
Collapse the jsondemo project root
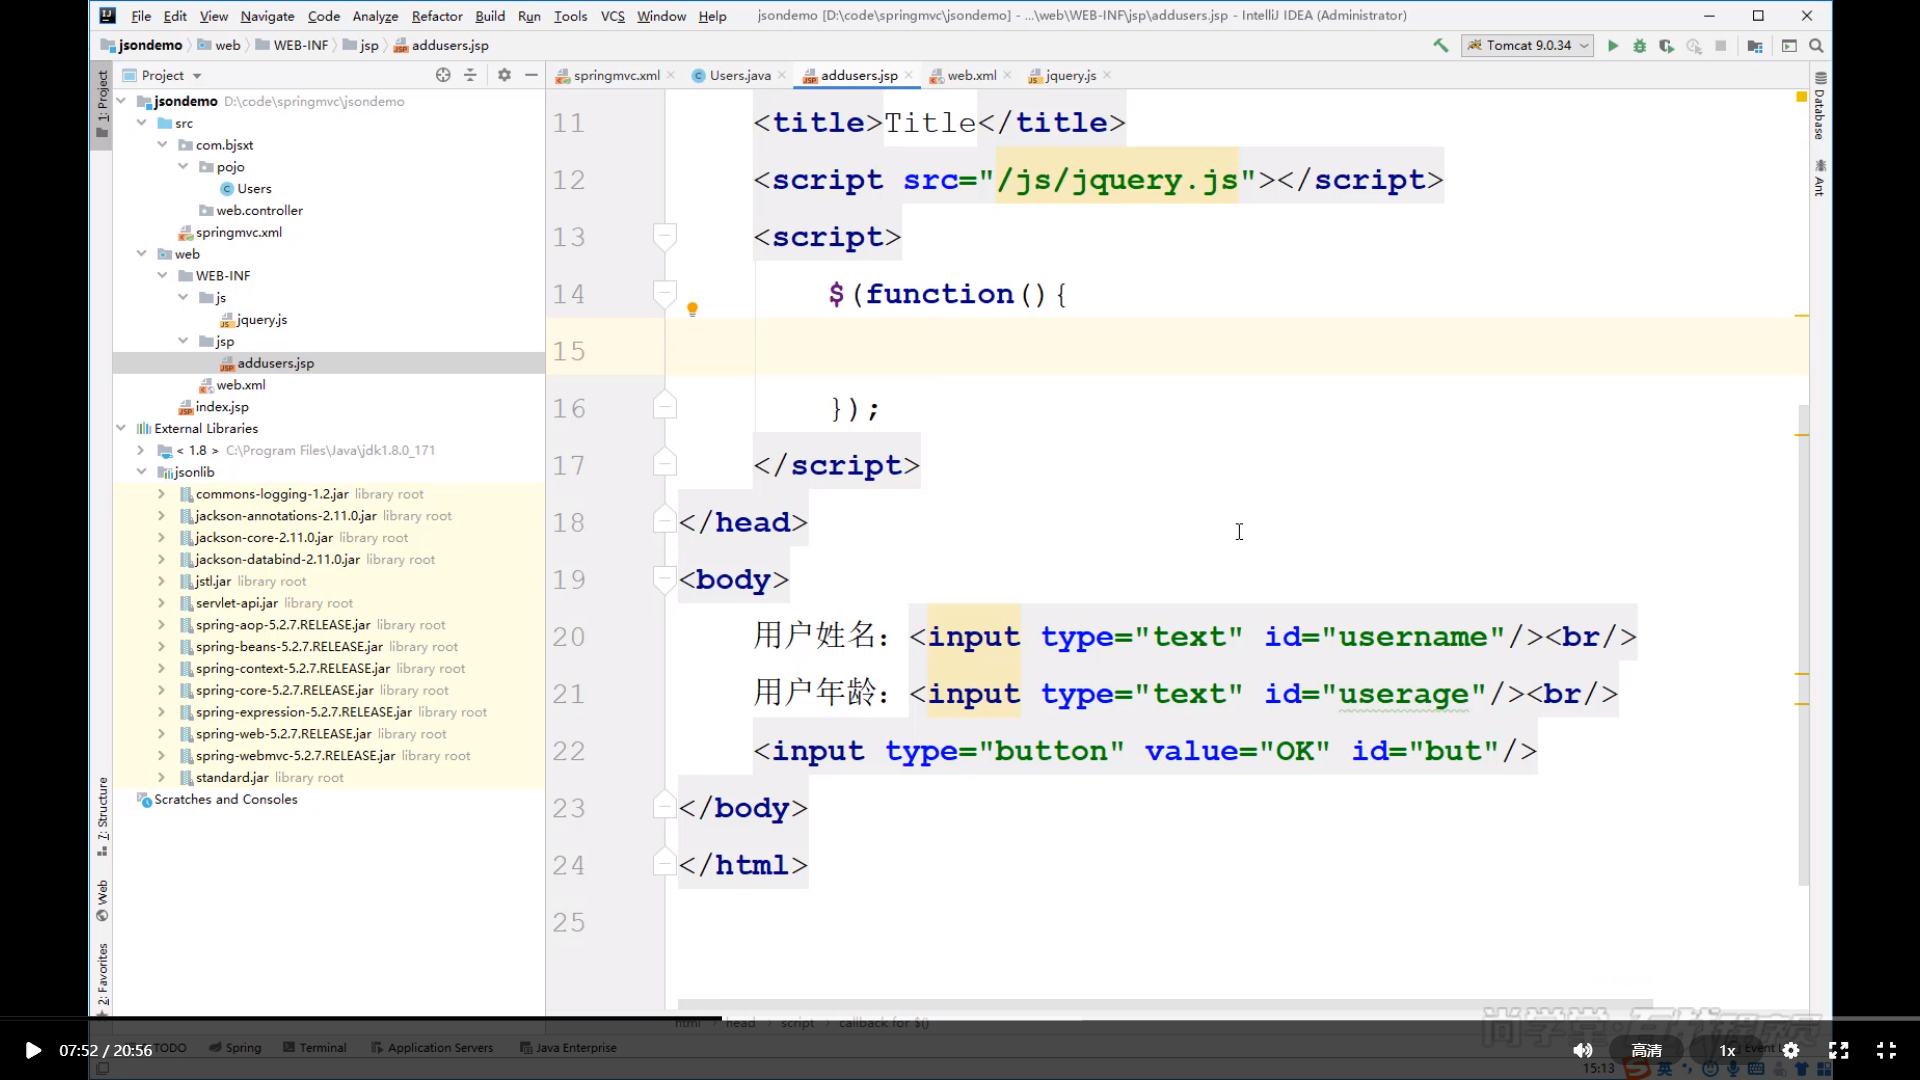coord(121,101)
